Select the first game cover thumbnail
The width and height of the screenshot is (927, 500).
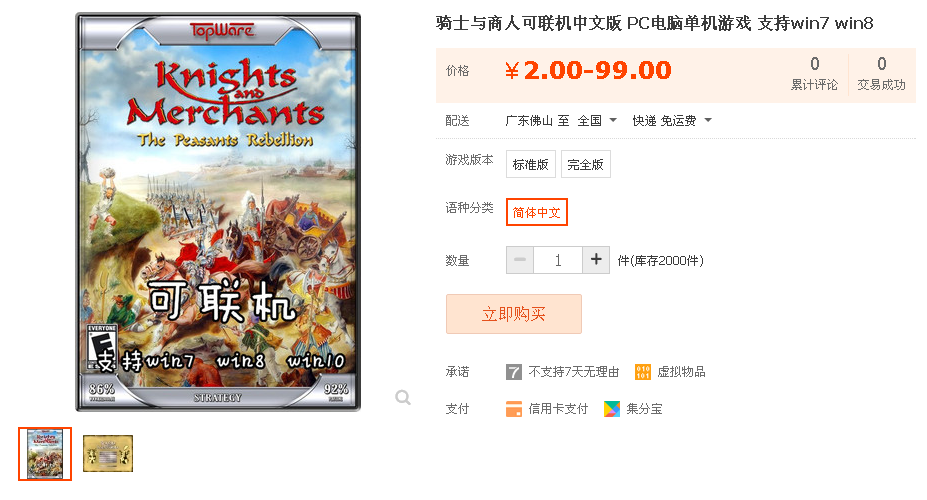click(45, 454)
